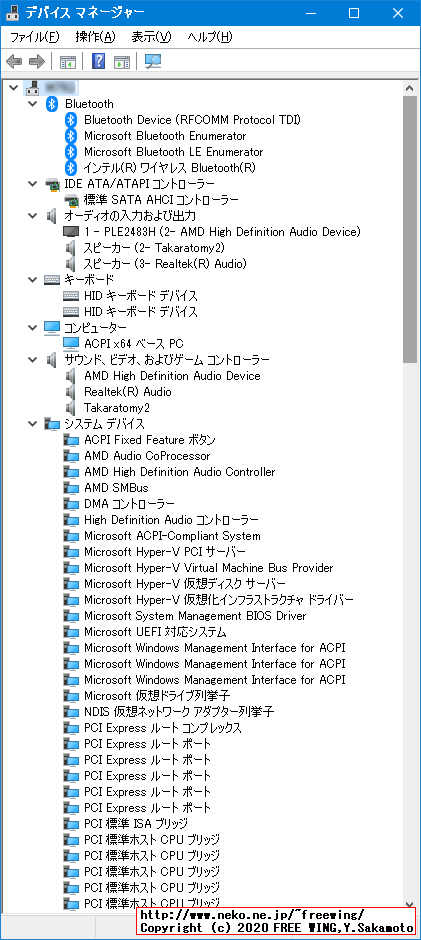The image size is (421, 940).
Task: Select Realtek(R) Audio under sound controllers
Action: tap(128, 391)
